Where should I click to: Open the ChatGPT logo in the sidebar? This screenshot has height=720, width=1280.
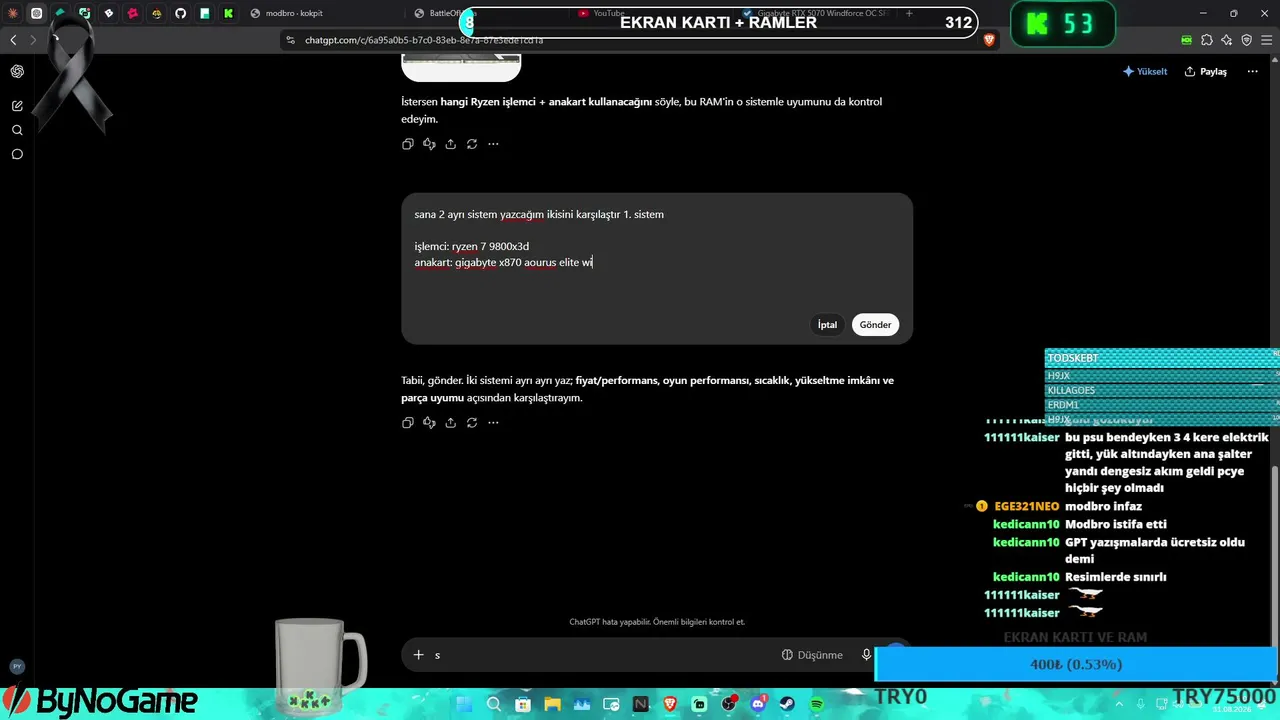tap(17, 71)
